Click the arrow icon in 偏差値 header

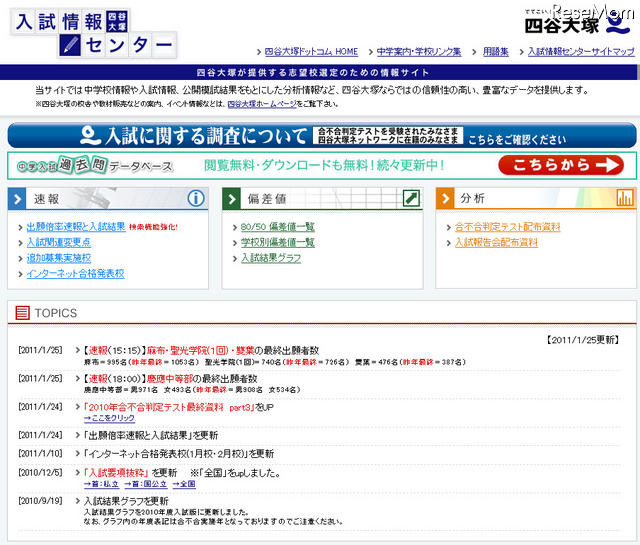pos(411,198)
